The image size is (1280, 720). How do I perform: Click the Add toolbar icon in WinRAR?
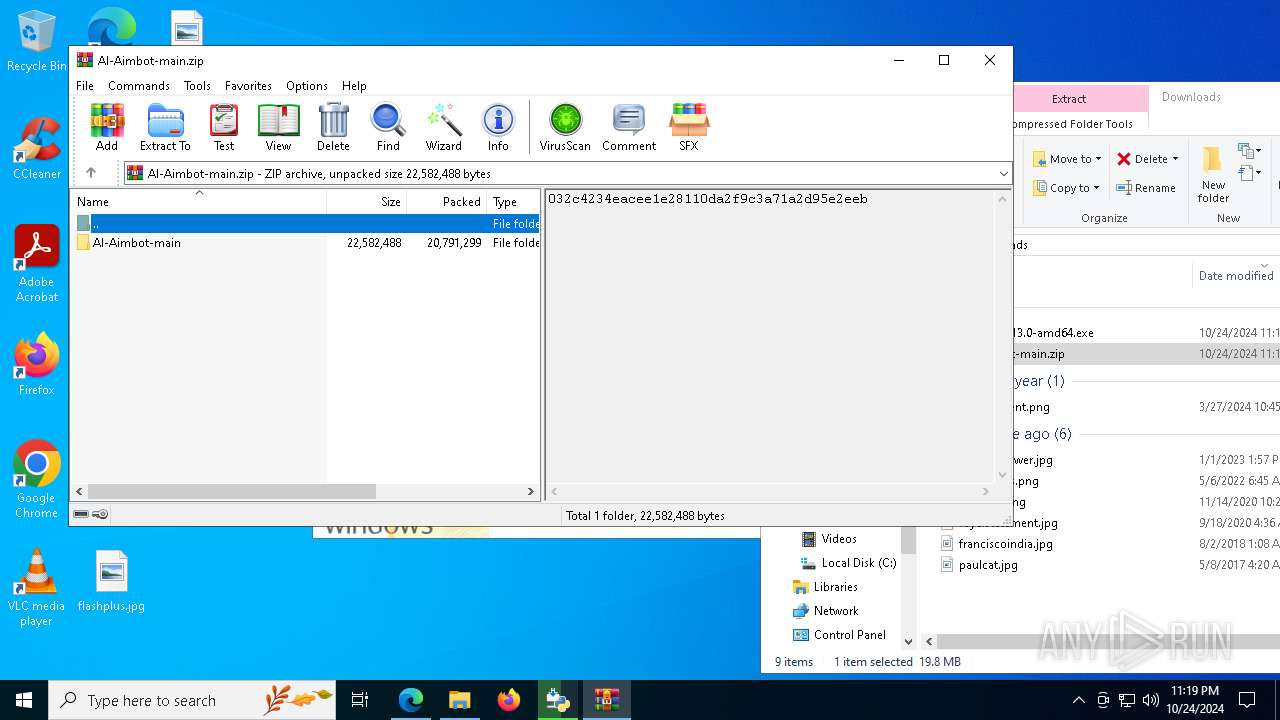tap(107, 127)
